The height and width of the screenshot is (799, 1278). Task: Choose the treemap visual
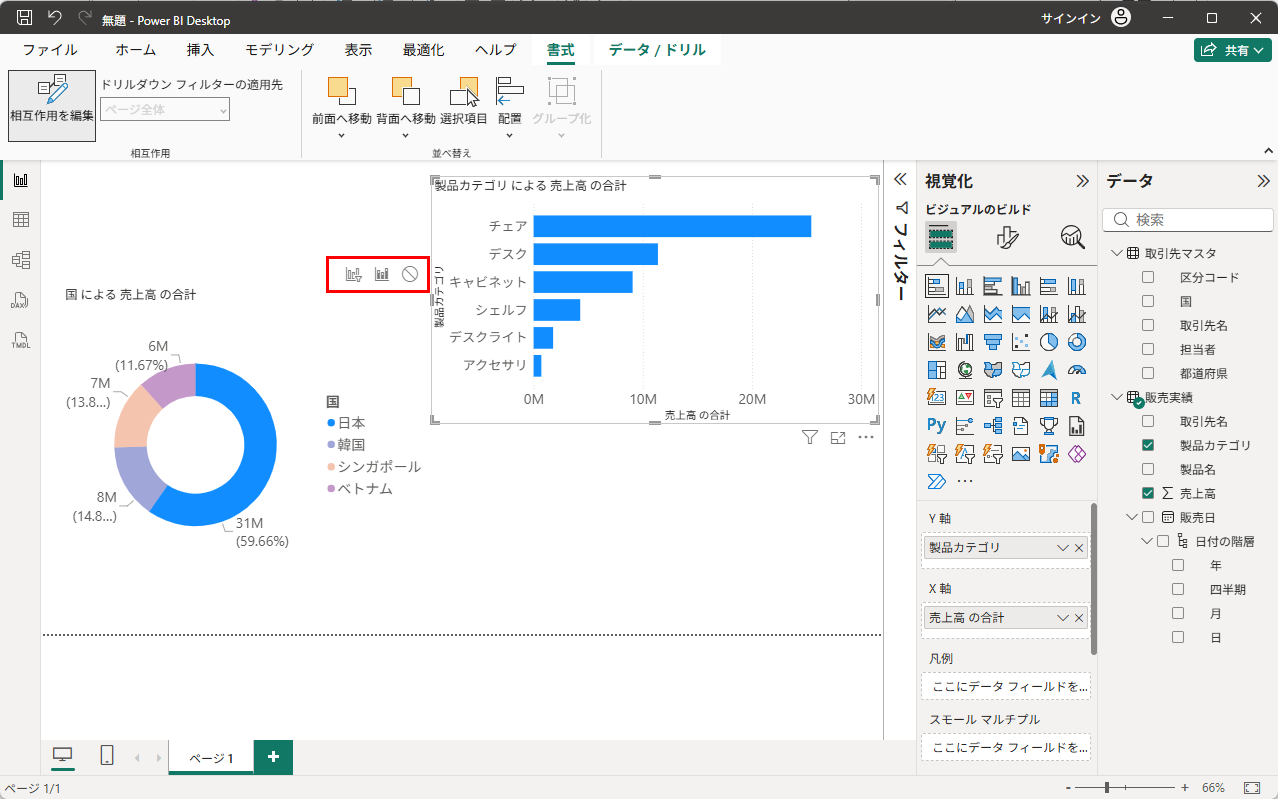937,371
